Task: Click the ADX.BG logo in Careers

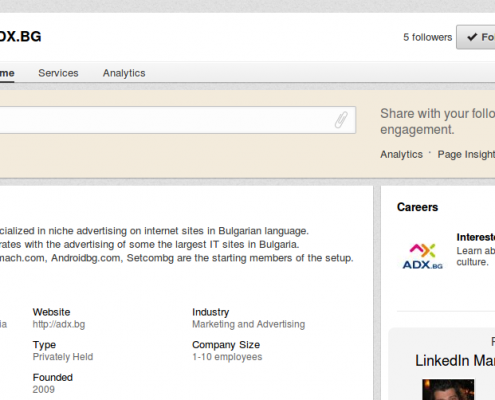Action: point(422,256)
